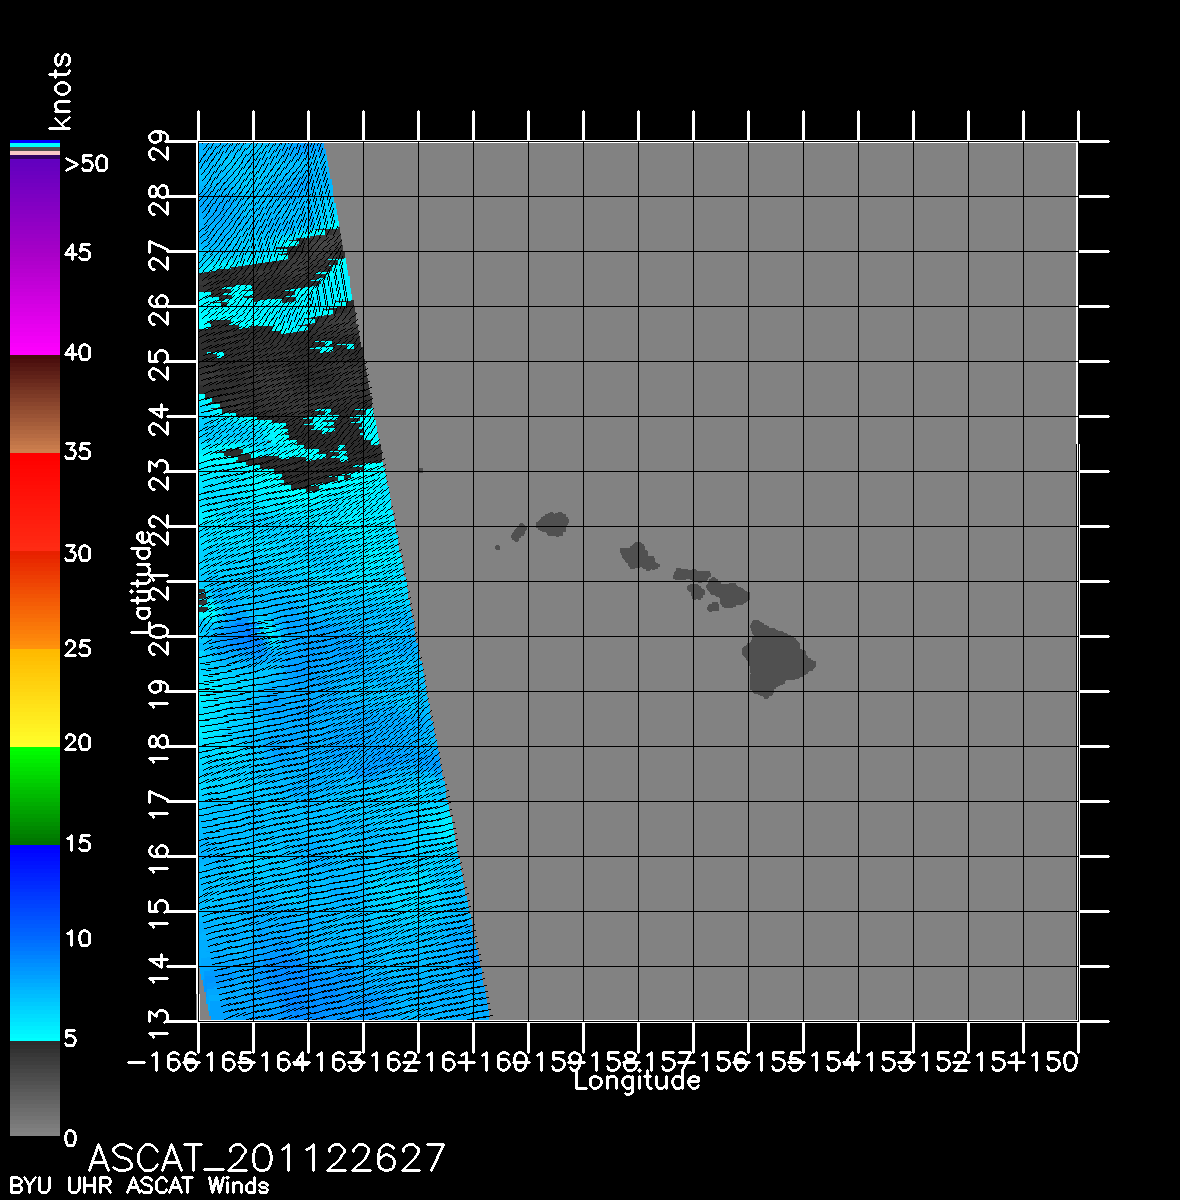Click the blue 10-knot color band
This screenshot has height=1200, width=1180.
[x=34, y=940]
